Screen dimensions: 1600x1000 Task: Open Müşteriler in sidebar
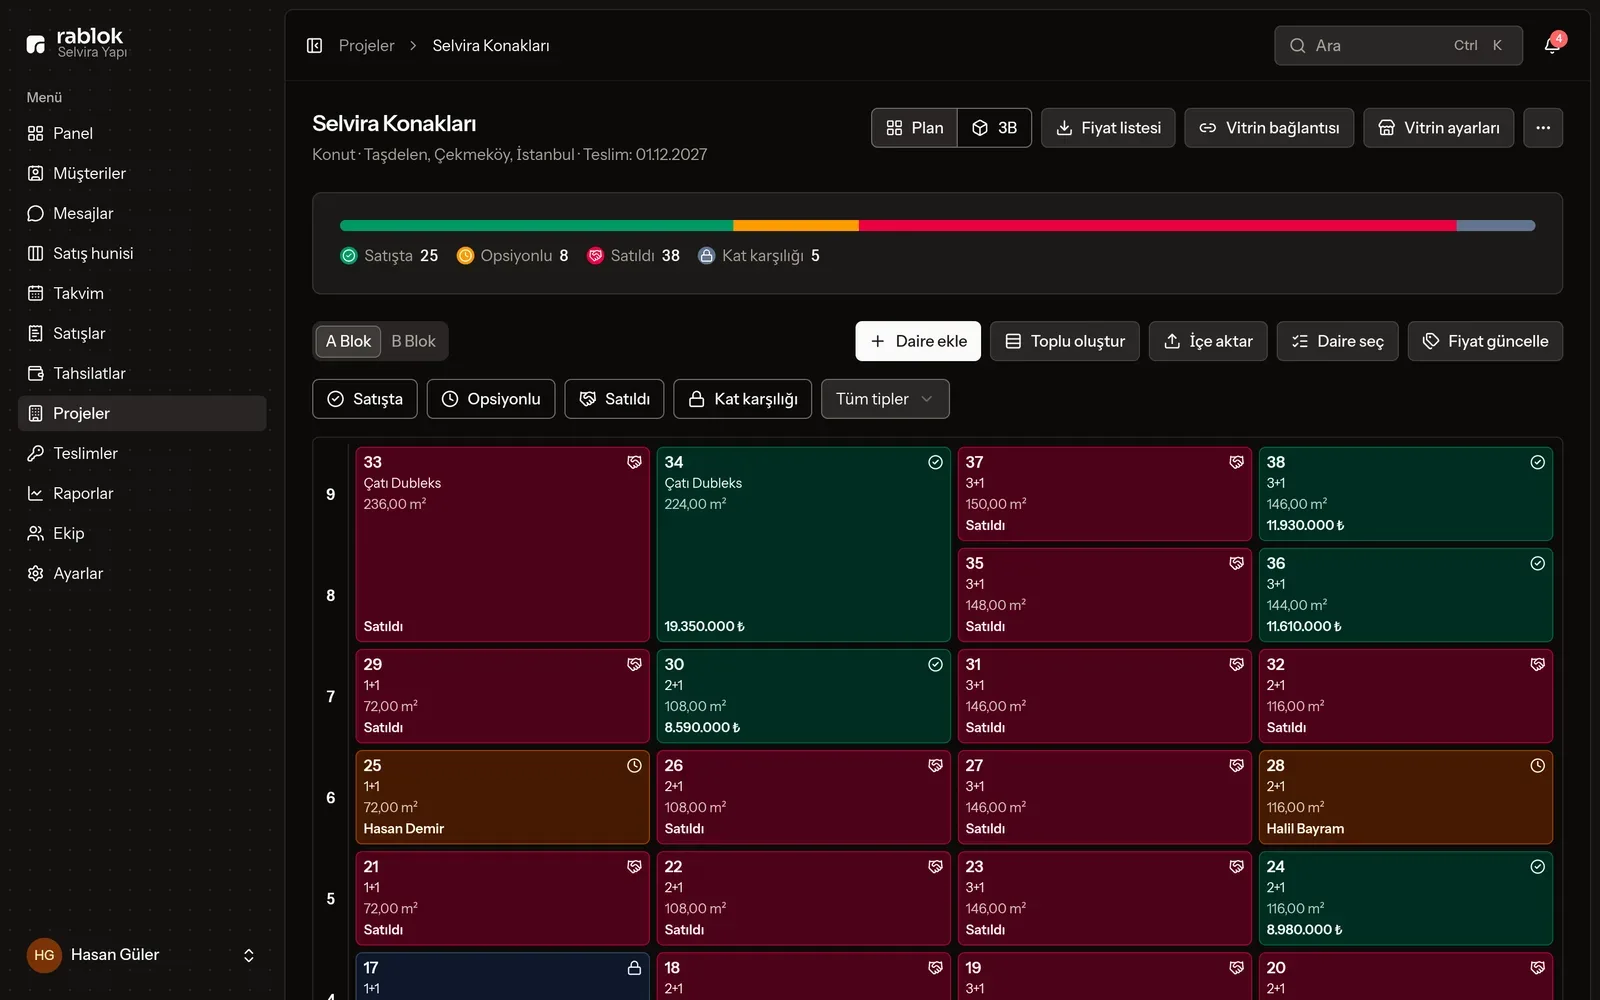pyautogui.click(x=142, y=173)
